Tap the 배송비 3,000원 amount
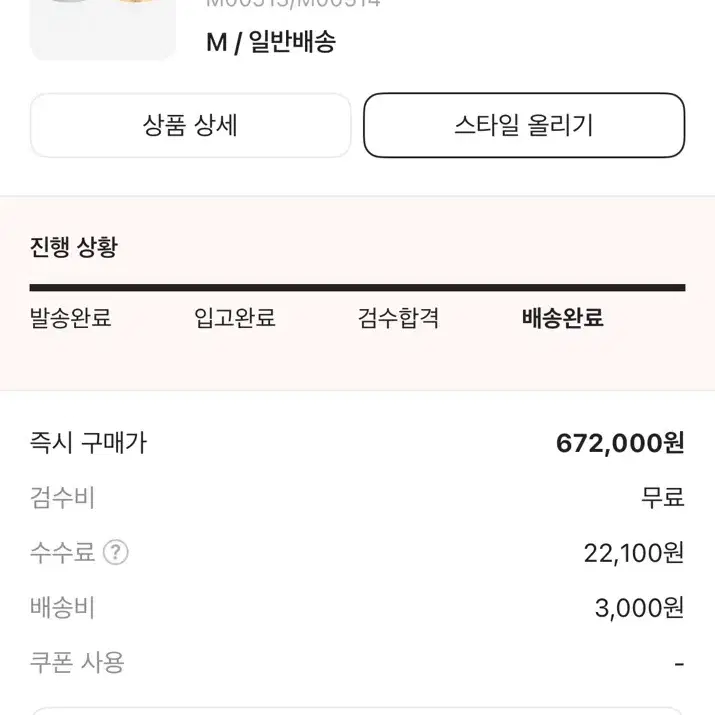 pos(640,608)
